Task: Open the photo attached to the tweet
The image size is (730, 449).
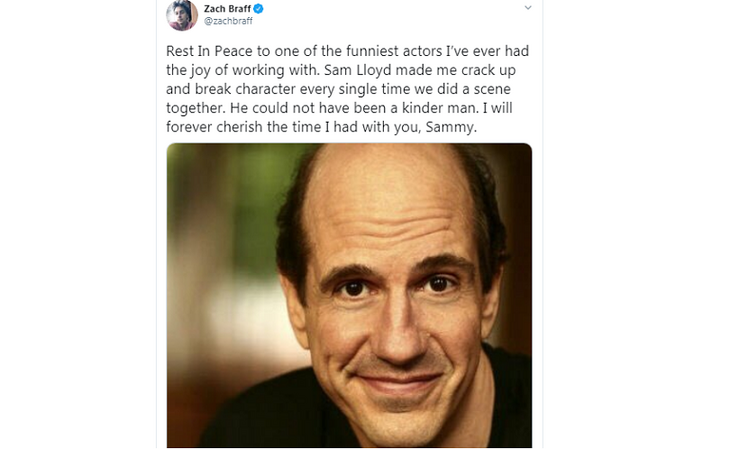Action: [349, 295]
